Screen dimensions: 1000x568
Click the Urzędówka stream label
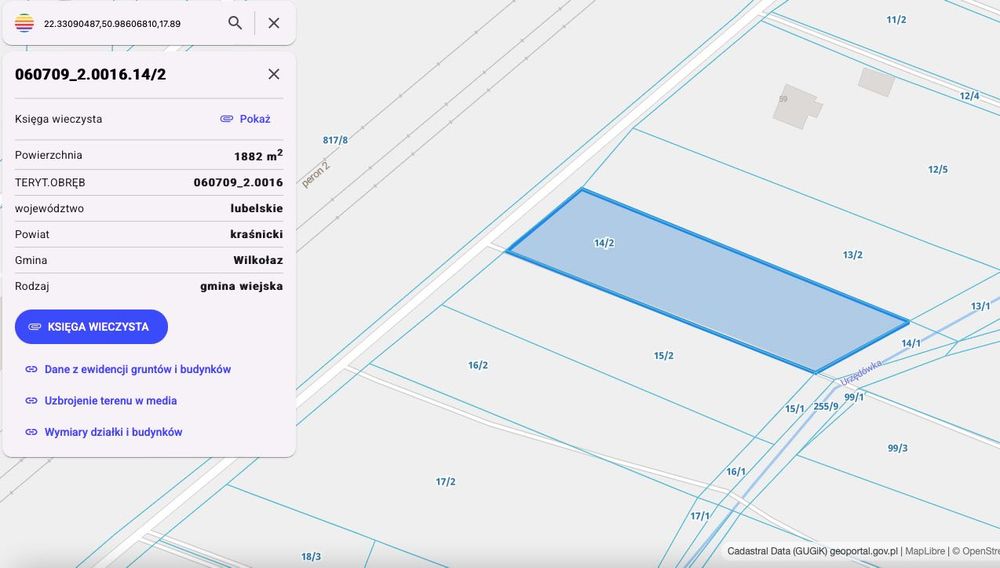tap(862, 373)
